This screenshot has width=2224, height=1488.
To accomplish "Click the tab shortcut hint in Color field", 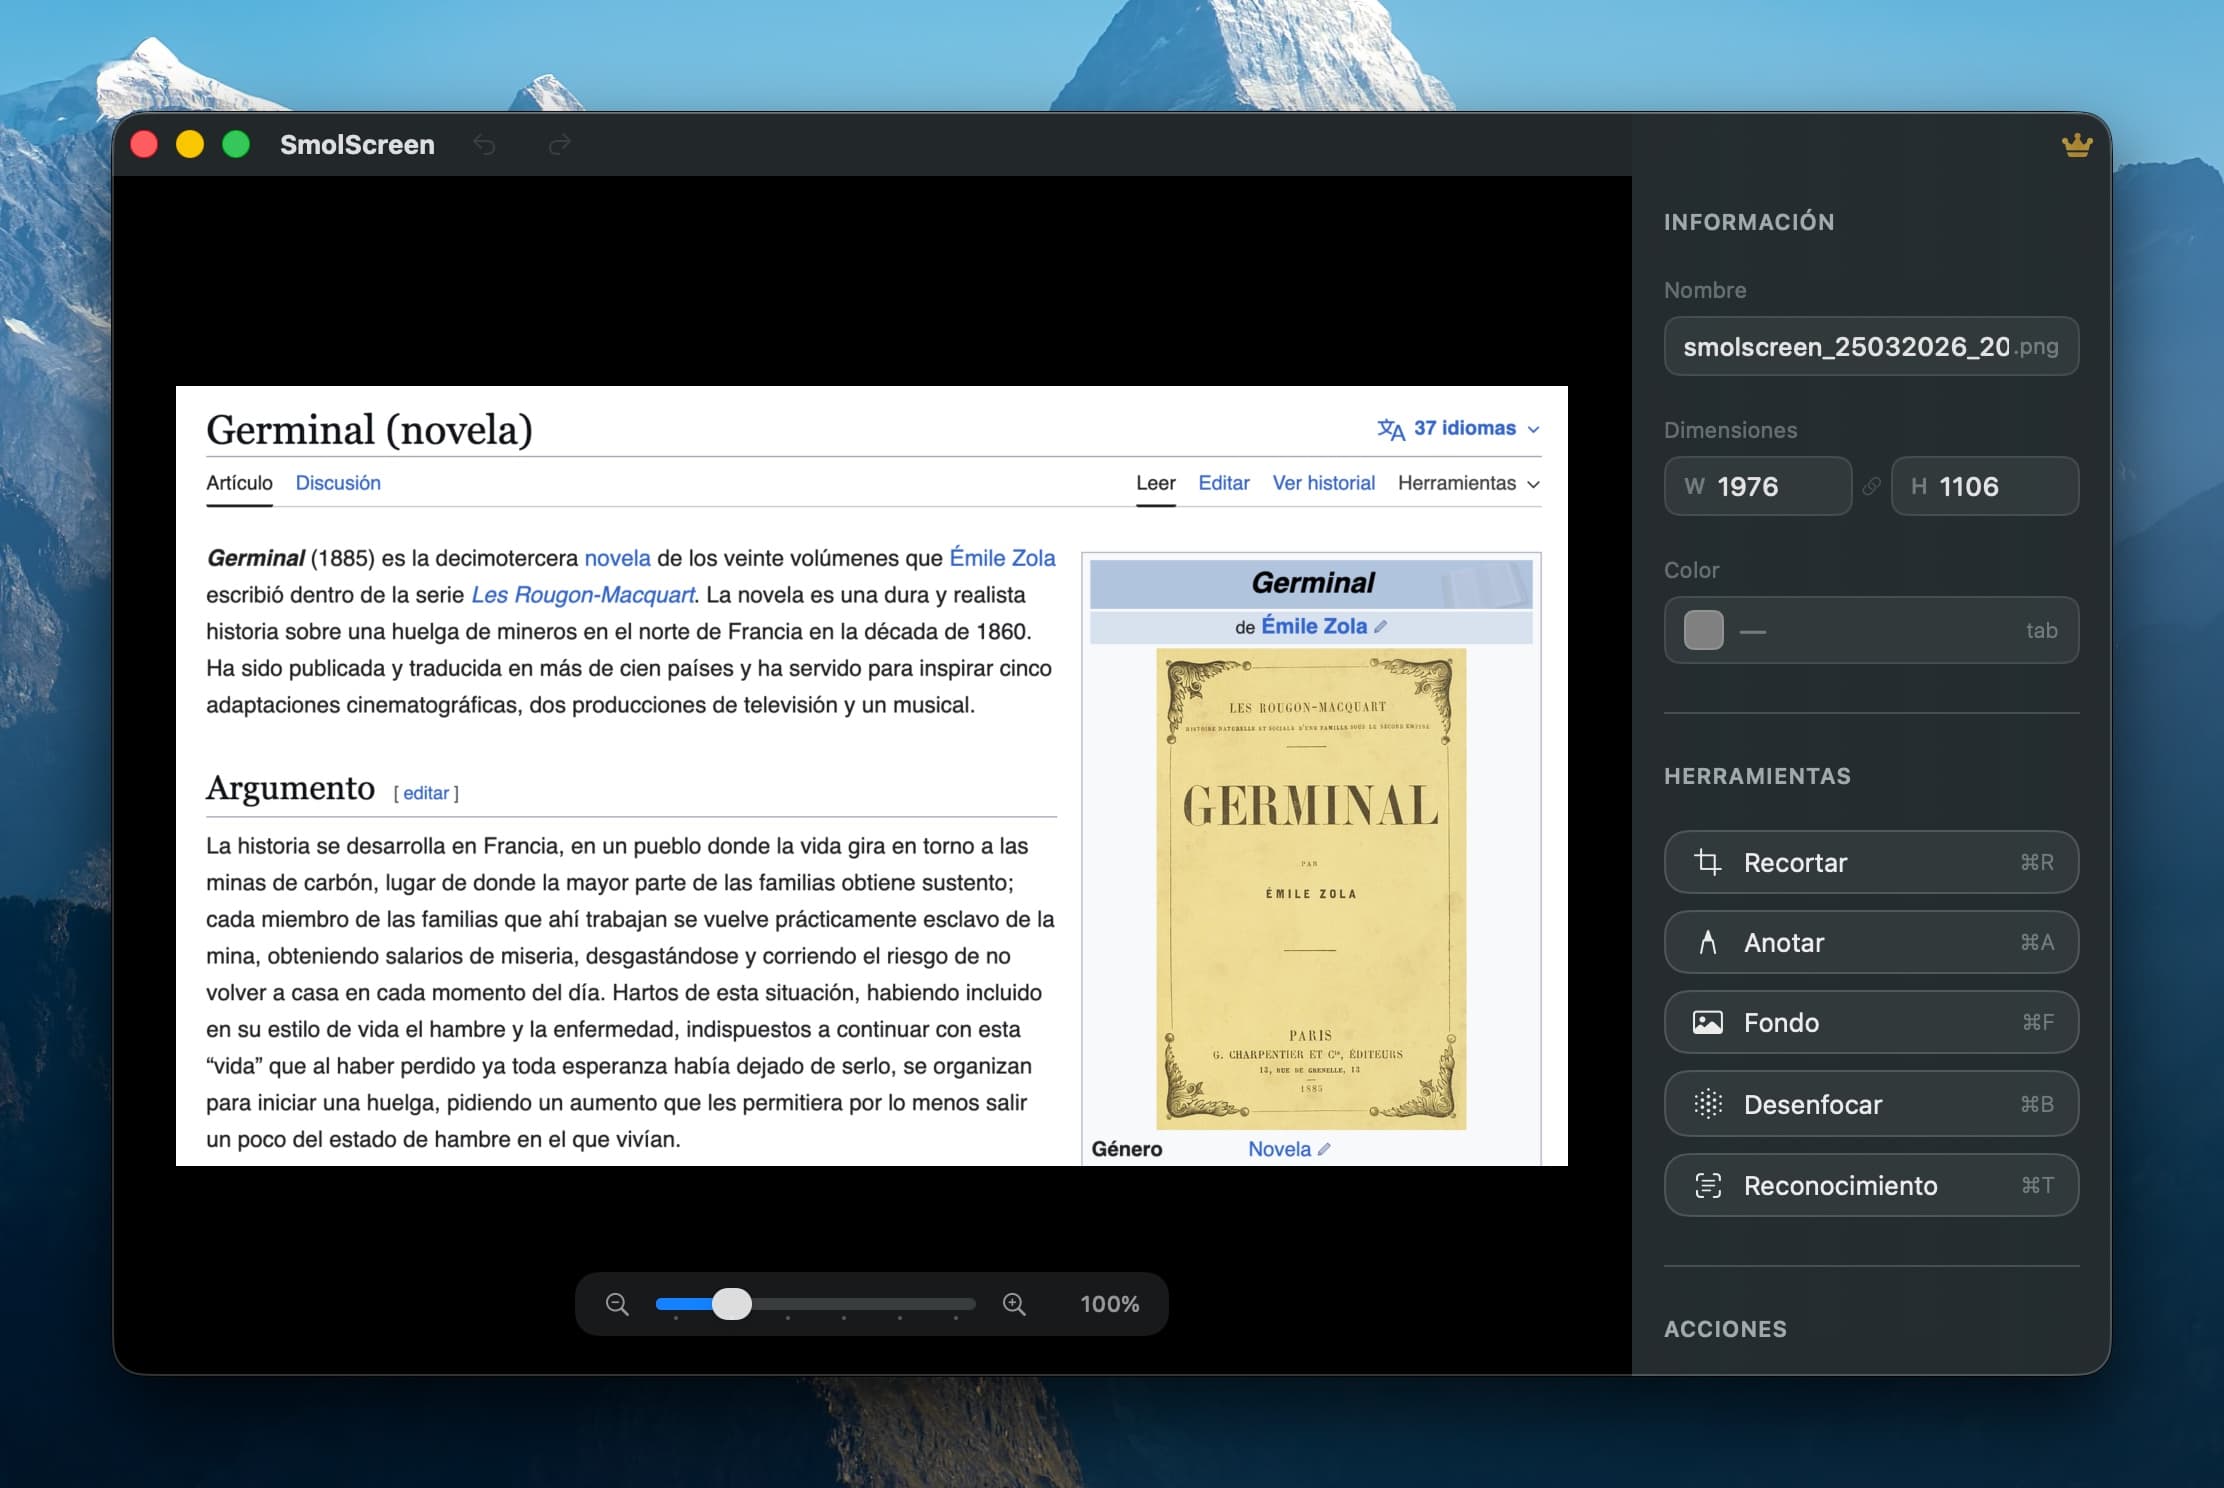I will (x=2041, y=630).
